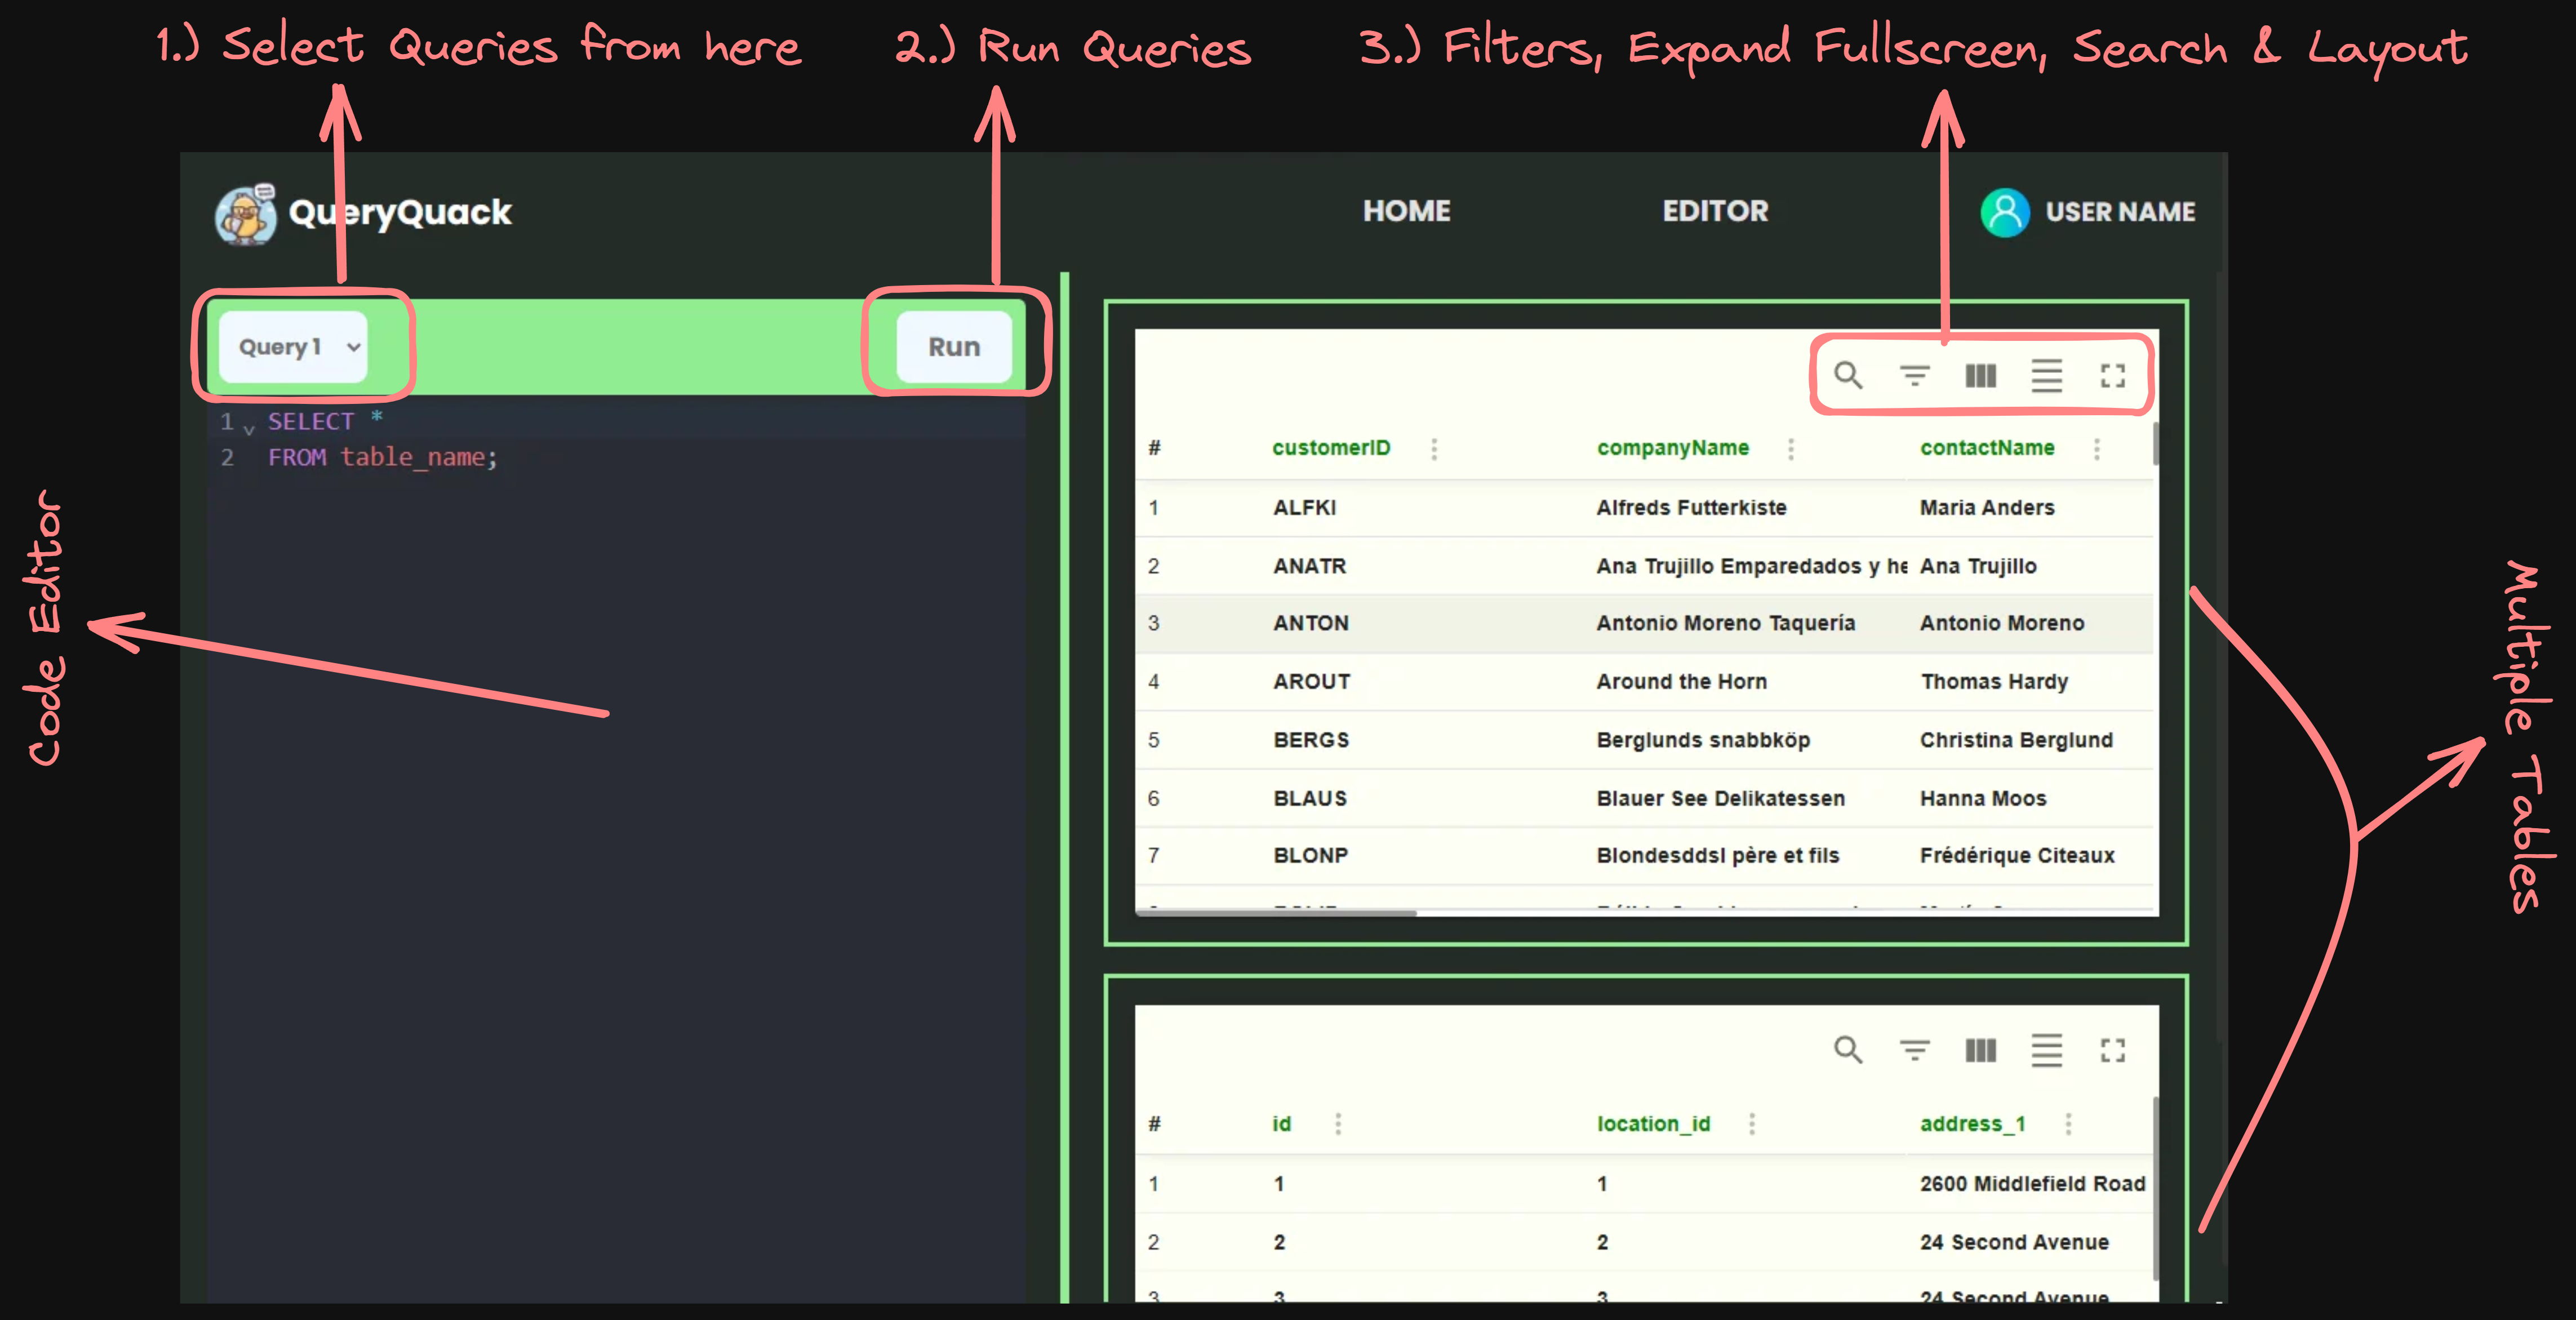Click the Blauer See Delikatessen cell
Viewport: 2576px width, 1320px height.
pyautogui.click(x=1720, y=798)
